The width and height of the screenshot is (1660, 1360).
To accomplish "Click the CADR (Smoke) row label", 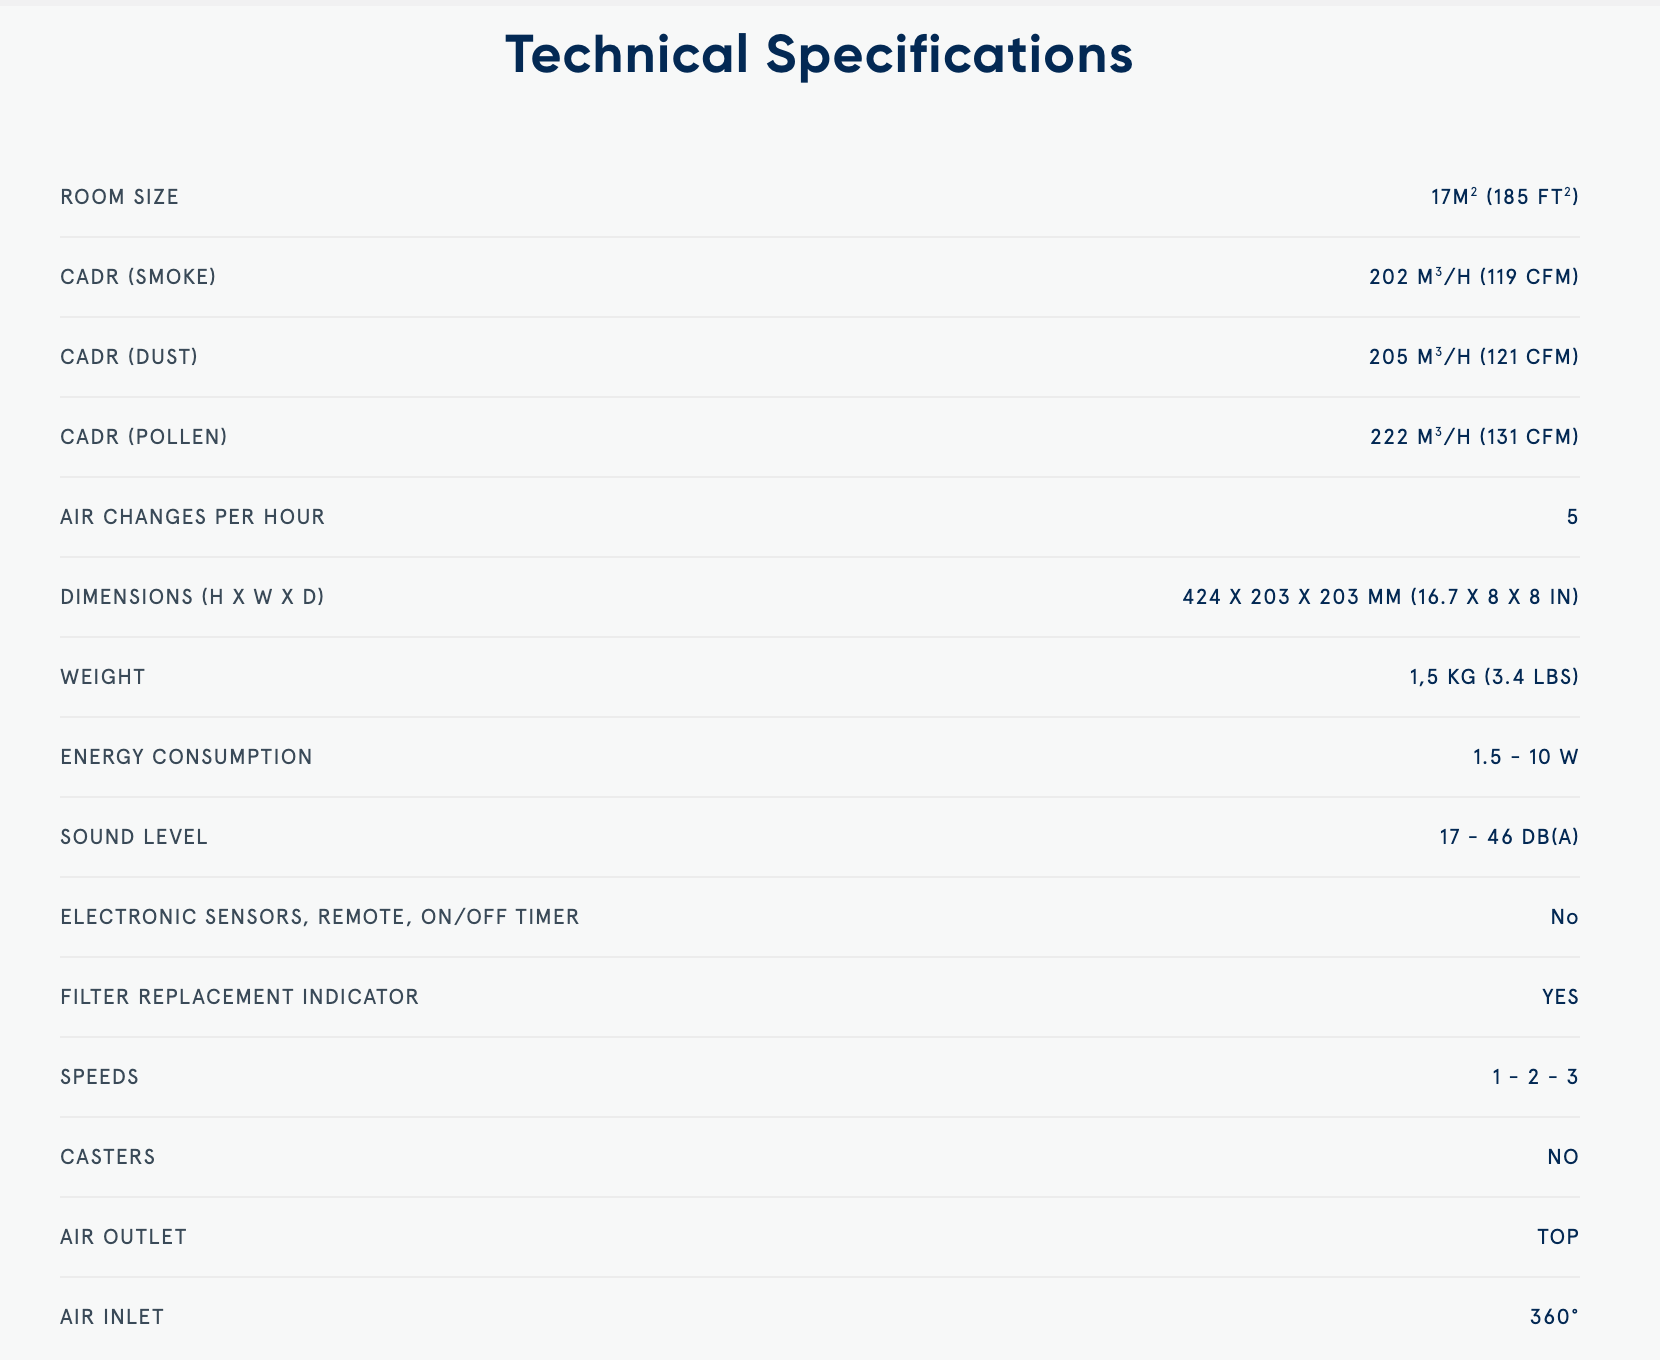I will pyautogui.click(x=138, y=277).
